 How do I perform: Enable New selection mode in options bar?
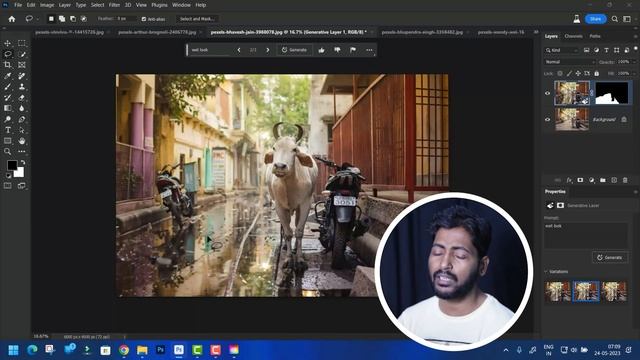point(51,19)
